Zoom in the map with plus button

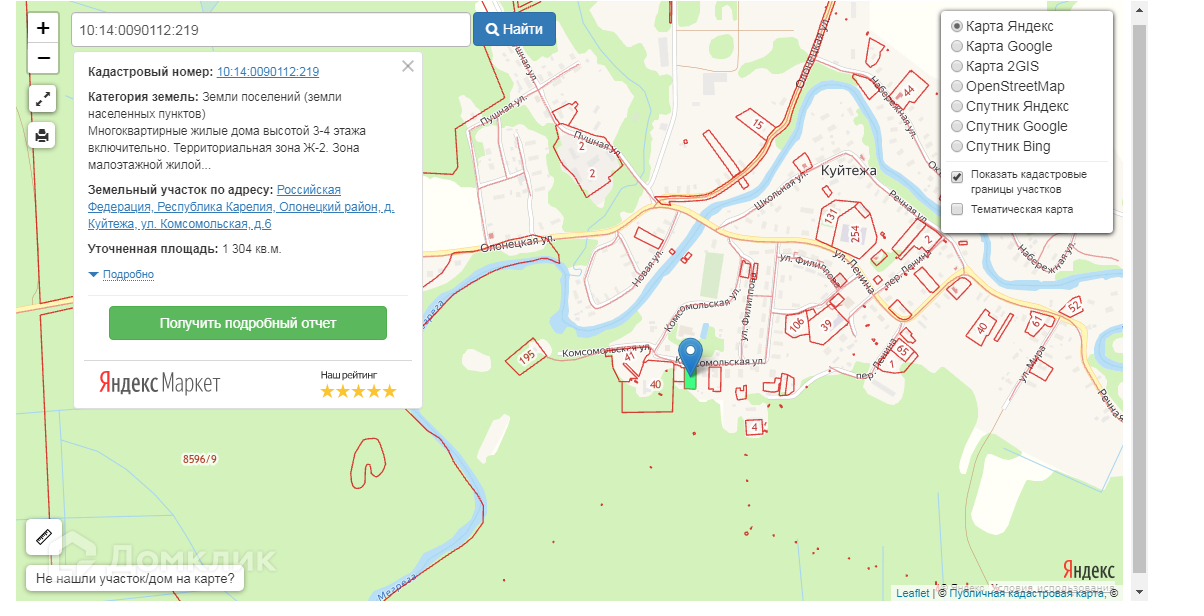pyautogui.click(x=43, y=28)
